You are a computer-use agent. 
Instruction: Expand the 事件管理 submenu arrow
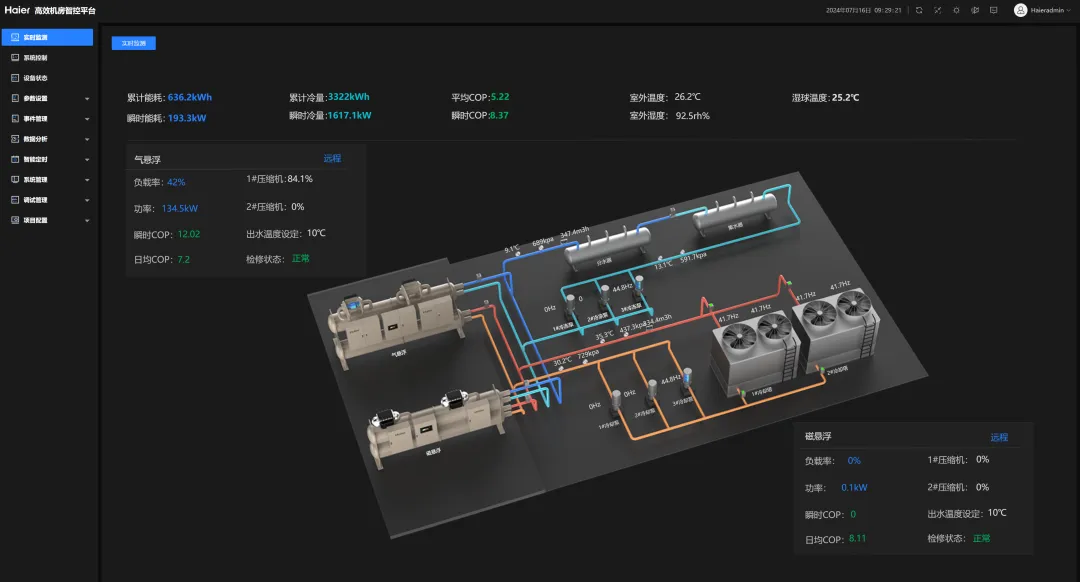pos(87,119)
